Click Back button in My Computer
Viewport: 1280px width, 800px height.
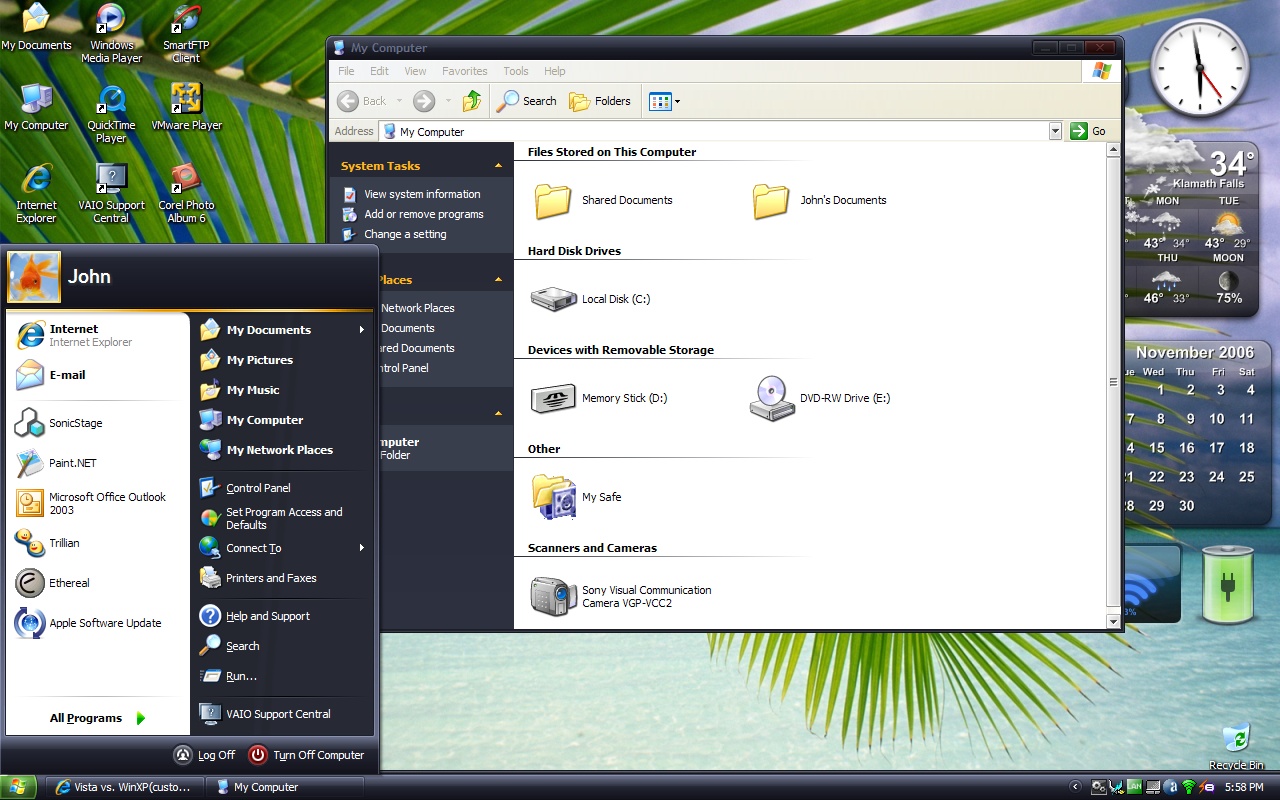point(362,101)
